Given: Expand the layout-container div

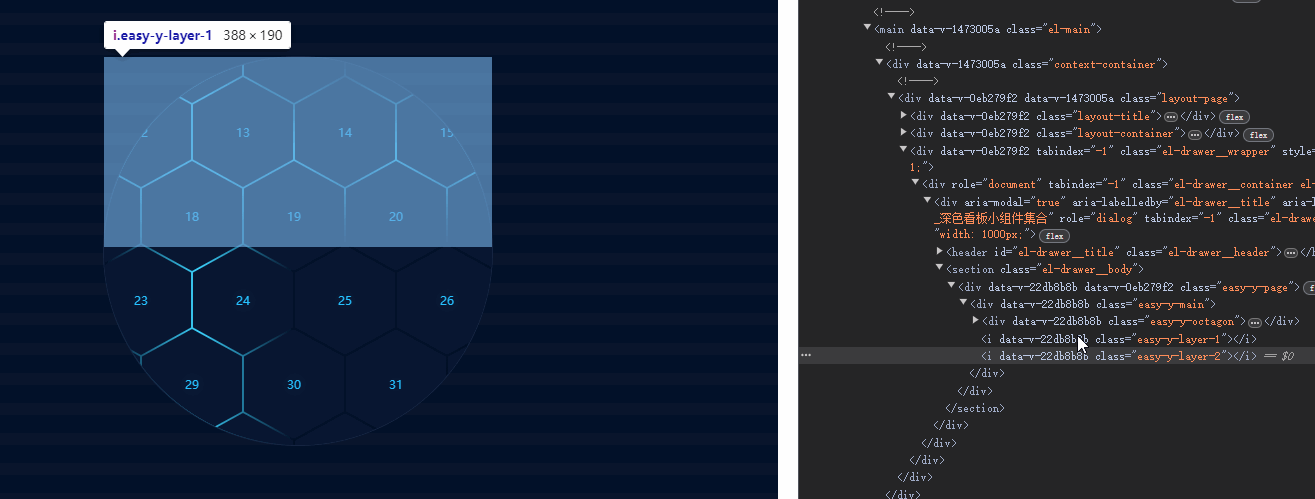Looking at the screenshot, I should 904,133.
